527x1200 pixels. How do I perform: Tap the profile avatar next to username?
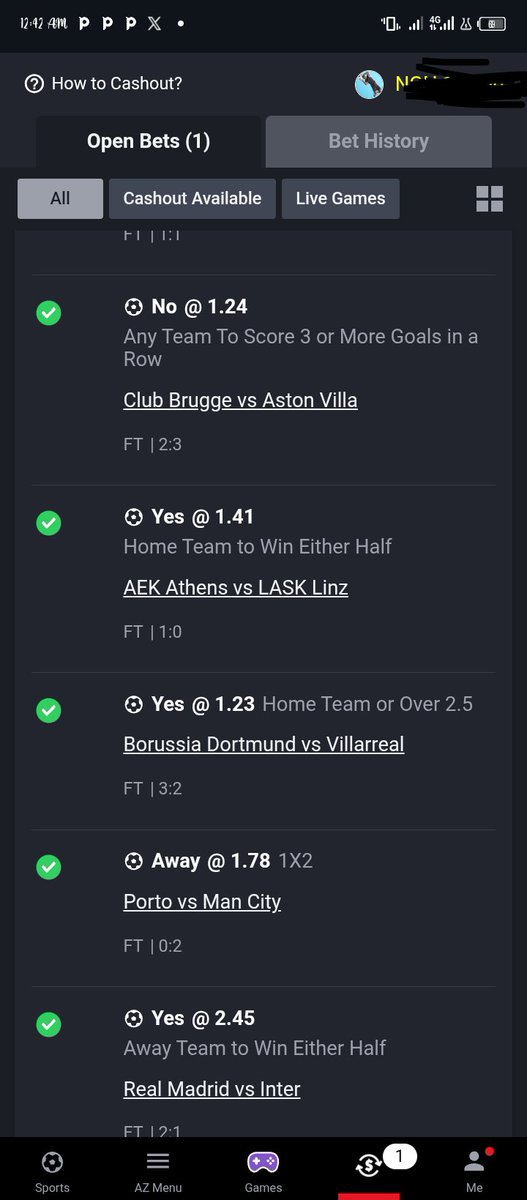(x=369, y=84)
